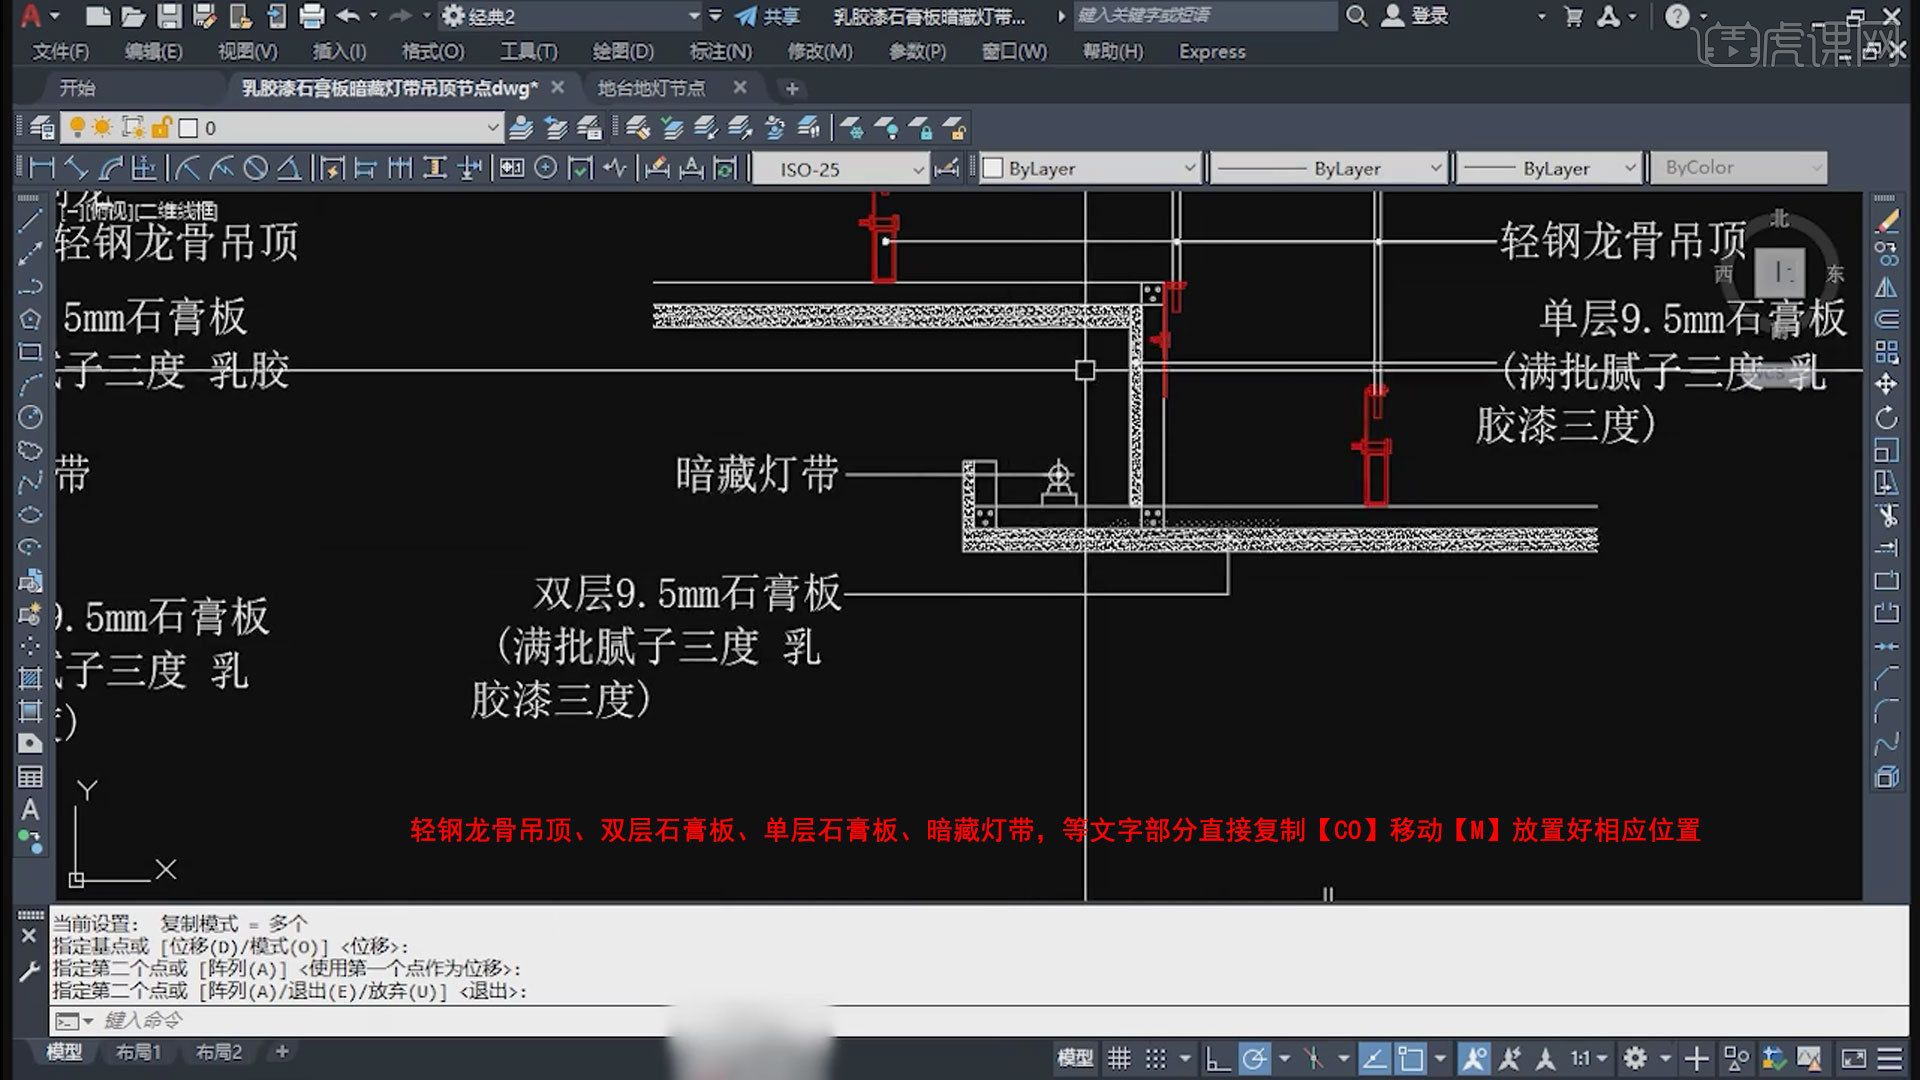Click the layer 0 white color swatch
Image resolution: width=1920 pixels, height=1080 pixels.
coord(187,128)
